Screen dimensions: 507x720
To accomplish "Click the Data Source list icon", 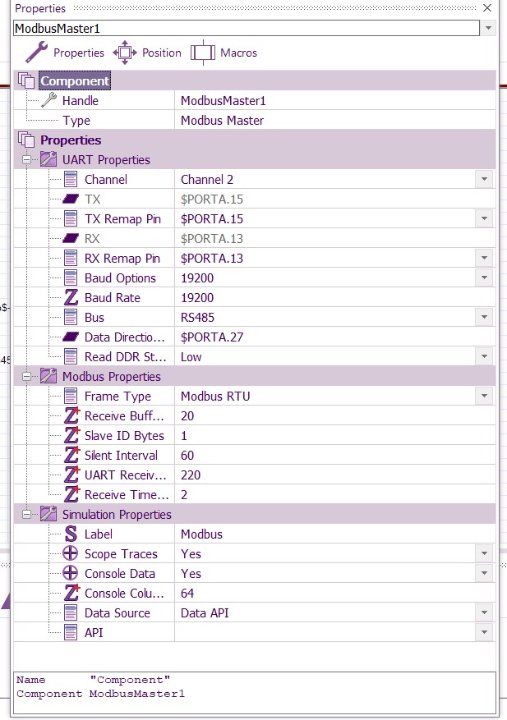I will 70,613.
